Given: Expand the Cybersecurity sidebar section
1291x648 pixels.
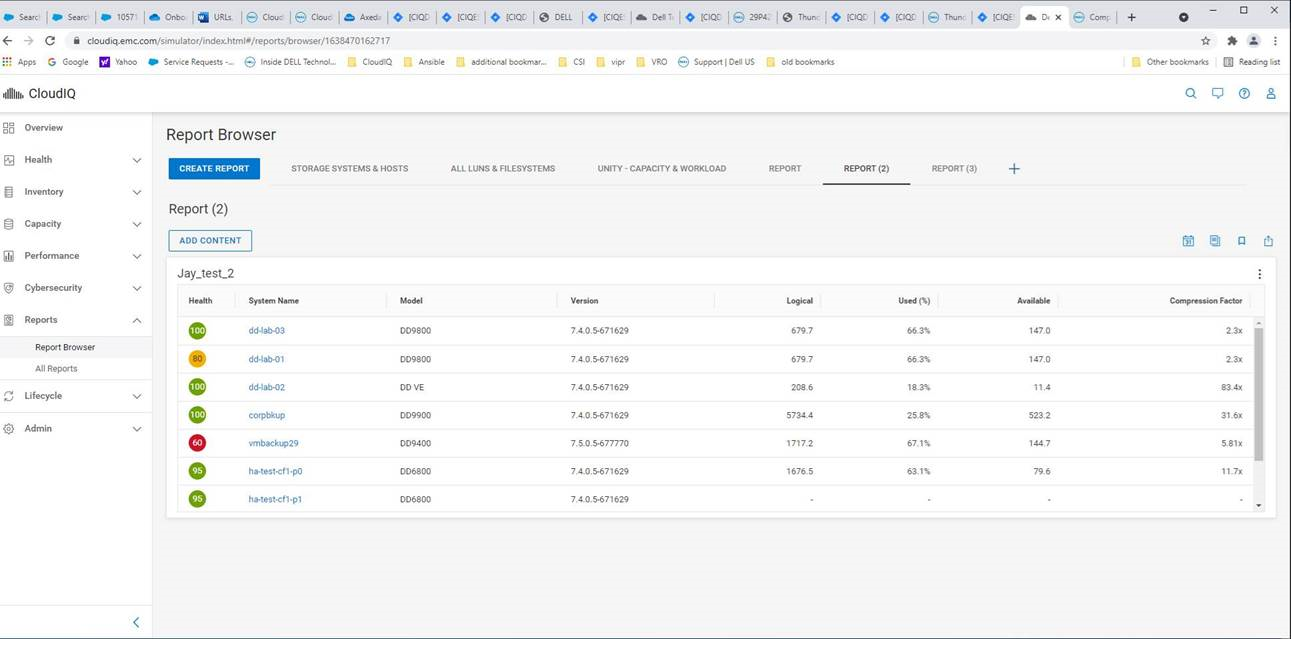Looking at the screenshot, I should coord(137,288).
